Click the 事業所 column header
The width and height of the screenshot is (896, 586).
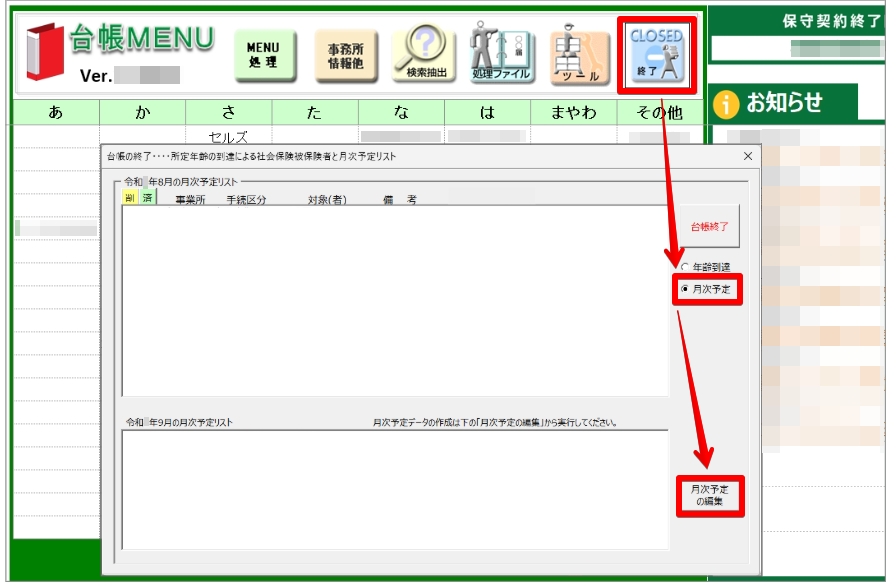coord(190,200)
